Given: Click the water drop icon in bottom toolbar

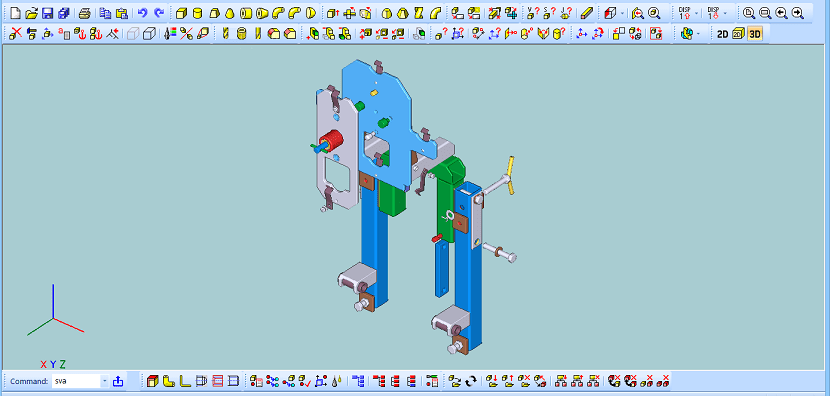Looking at the screenshot, I should click(337, 381).
